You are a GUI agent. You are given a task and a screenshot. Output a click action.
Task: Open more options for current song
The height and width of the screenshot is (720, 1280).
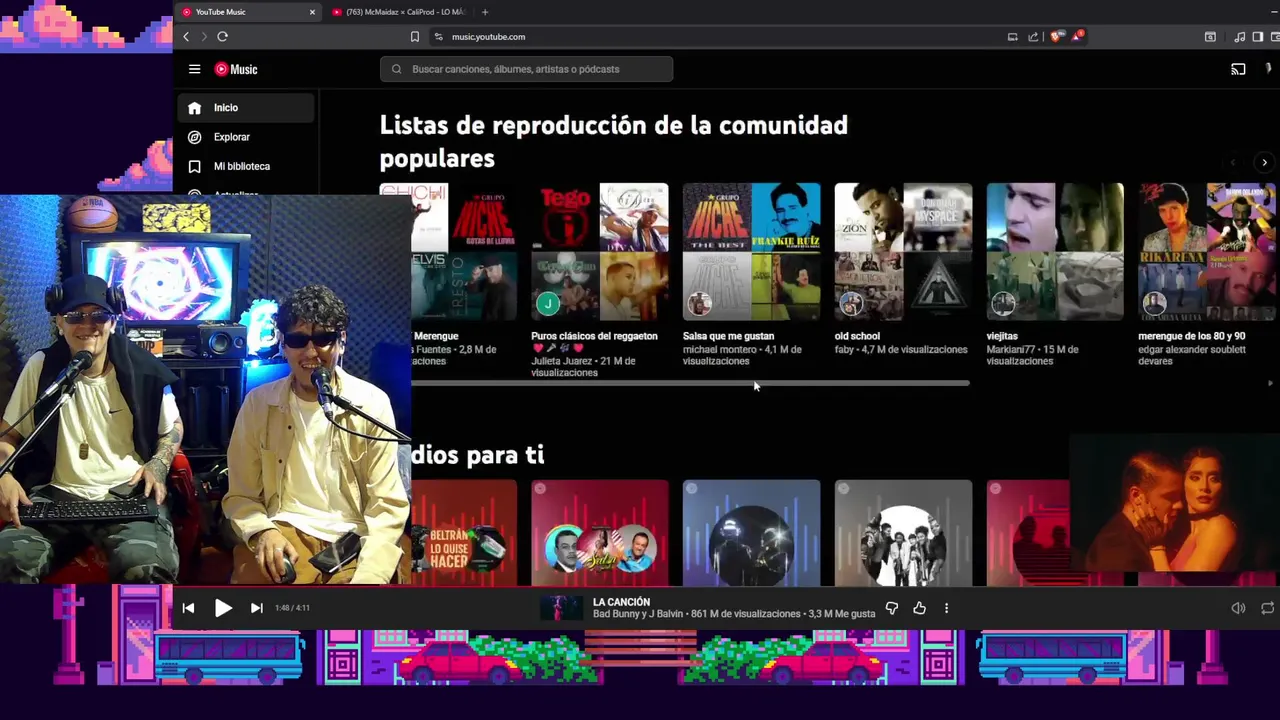946,608
